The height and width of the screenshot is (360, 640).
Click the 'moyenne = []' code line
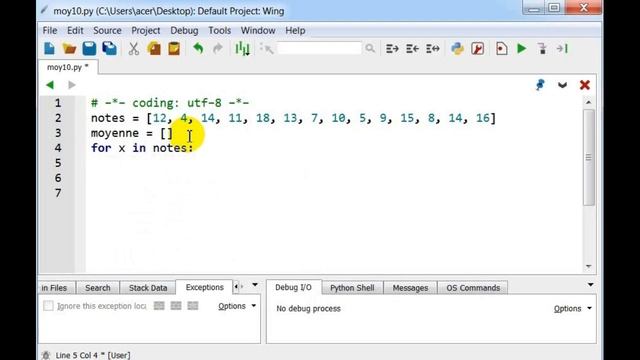pos(132,133)
